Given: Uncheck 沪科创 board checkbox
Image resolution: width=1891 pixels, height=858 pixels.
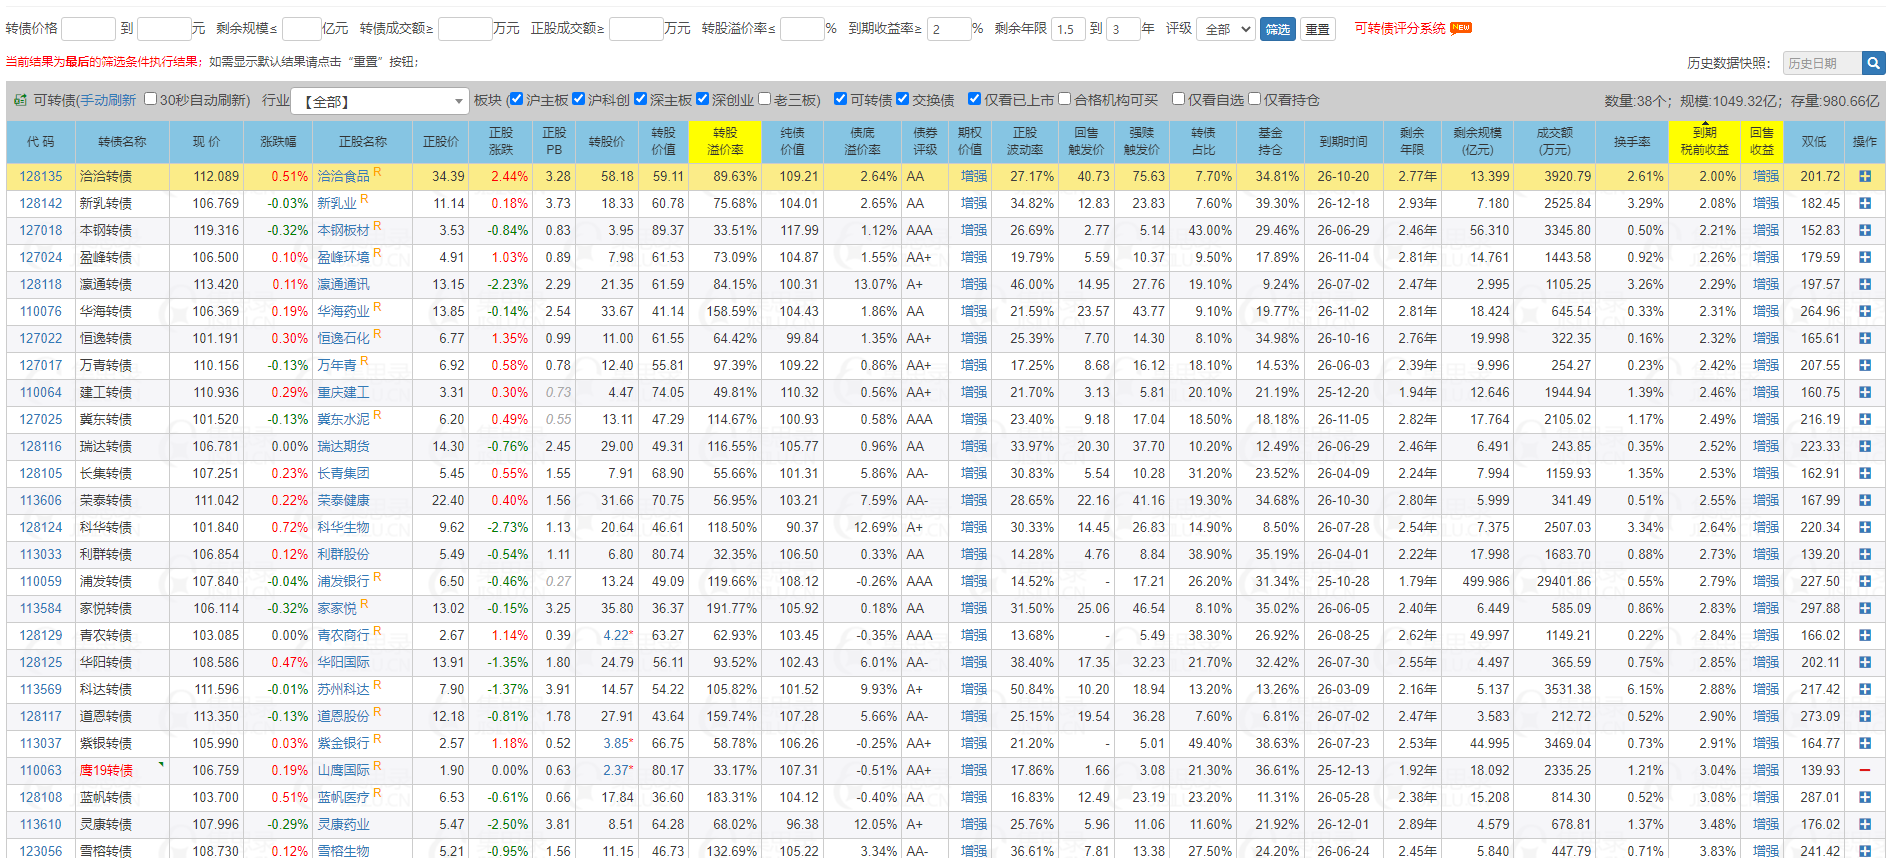Looking at the screenshot, I should [578, 99].
